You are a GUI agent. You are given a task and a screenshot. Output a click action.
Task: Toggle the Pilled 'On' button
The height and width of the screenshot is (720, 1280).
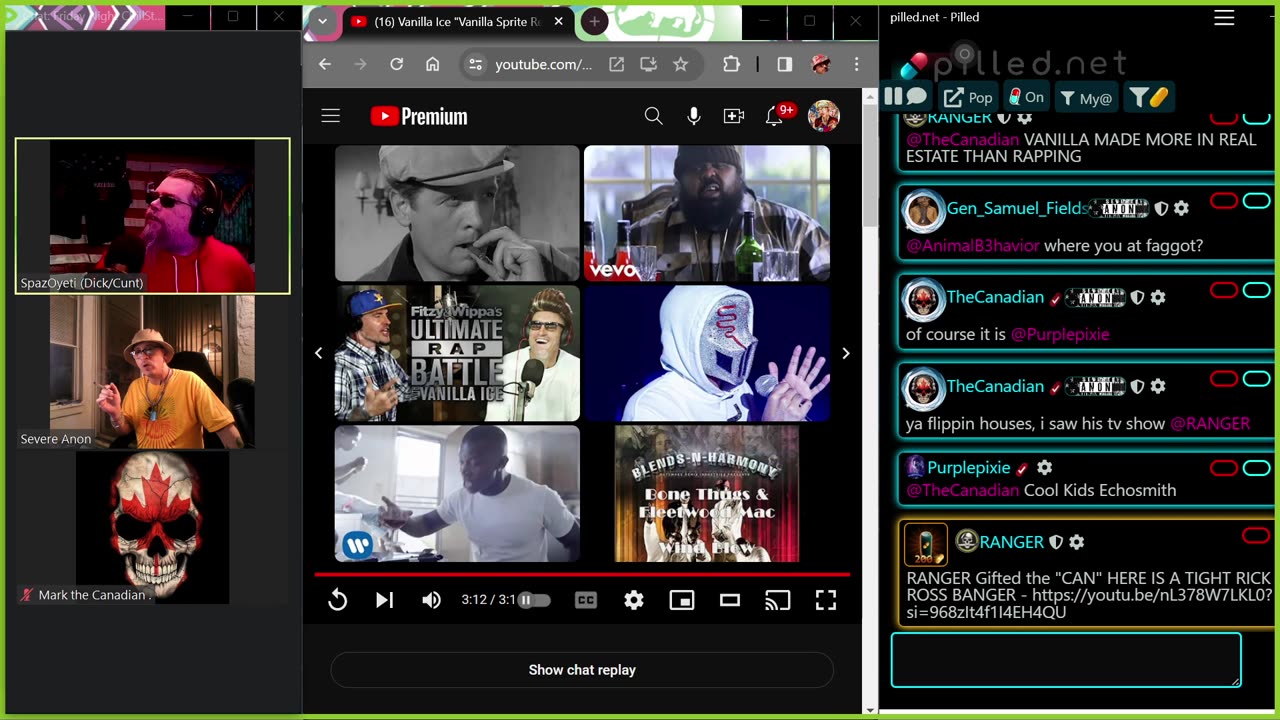pyautogui.click(x=1026, y=97)
